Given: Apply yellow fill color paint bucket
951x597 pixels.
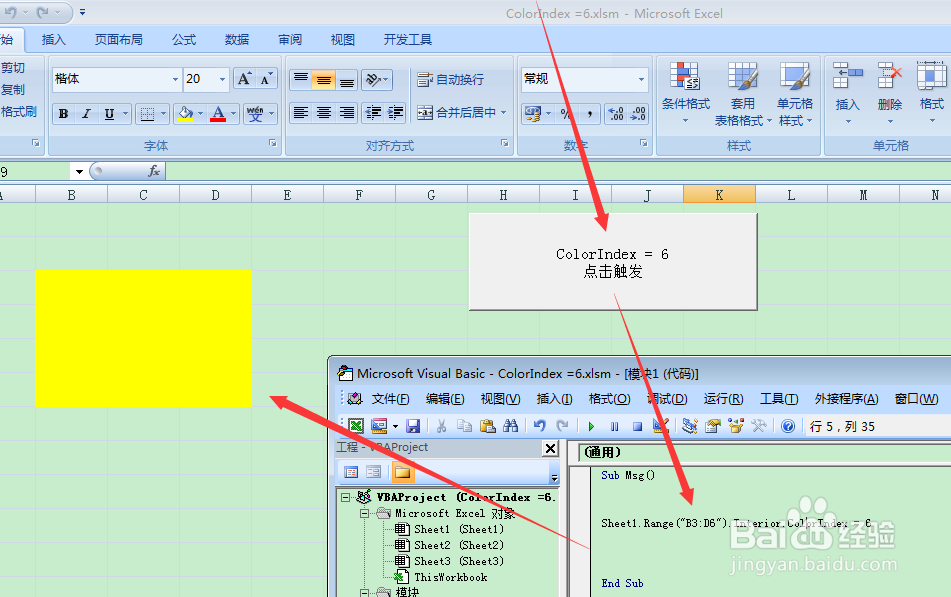Looking at the screenshot, I should [185, 113].
